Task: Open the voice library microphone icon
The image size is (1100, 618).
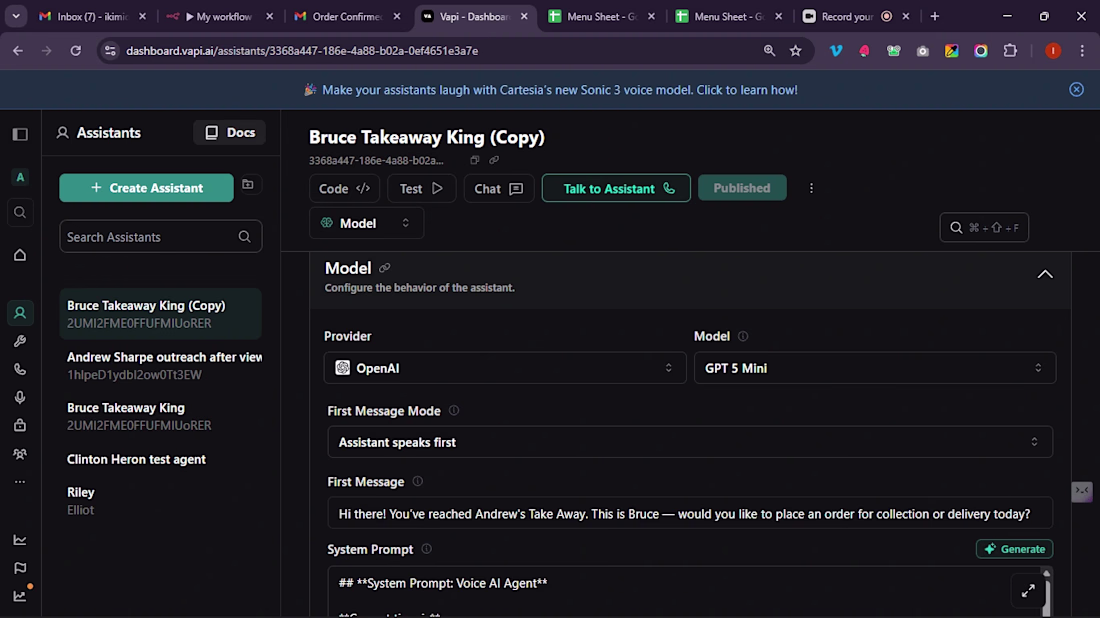Action: click(20, 397)
